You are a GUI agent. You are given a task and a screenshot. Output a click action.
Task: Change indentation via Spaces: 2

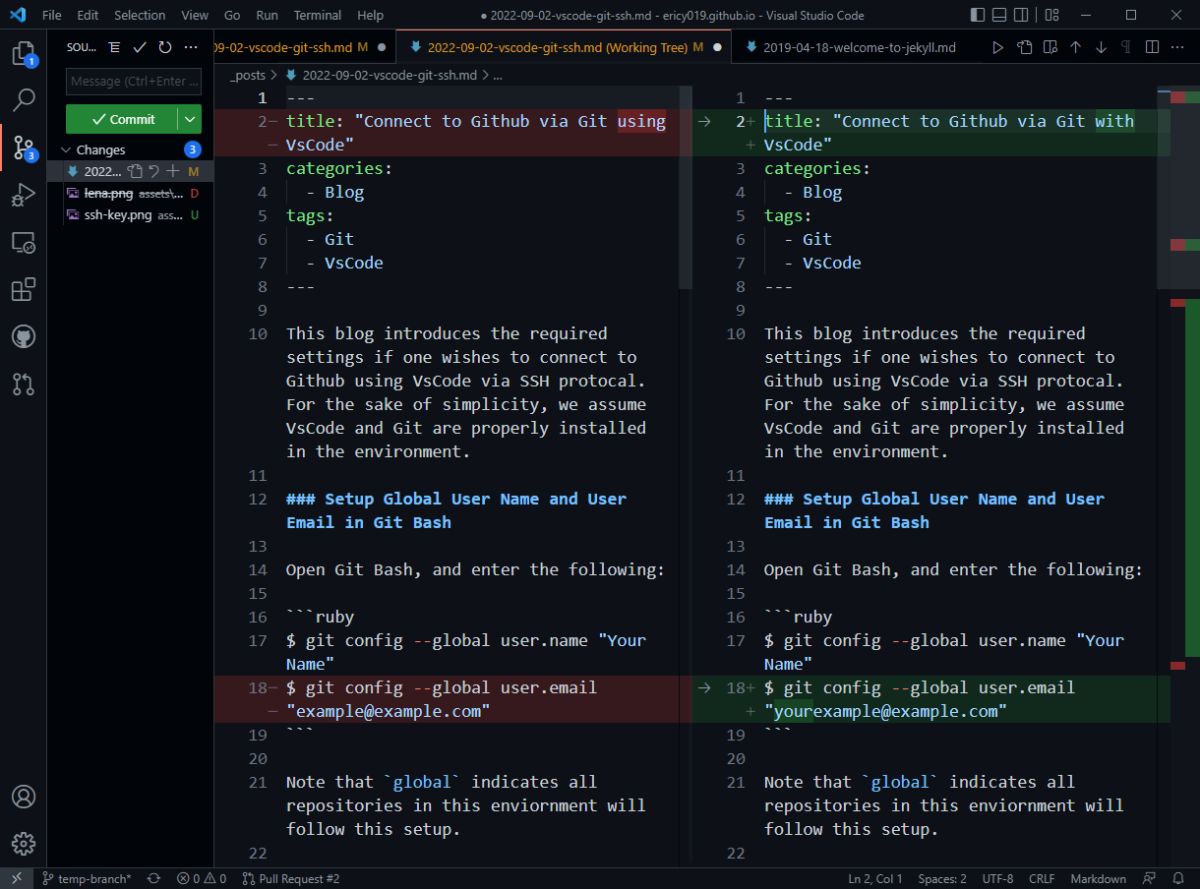coord(942,879)
